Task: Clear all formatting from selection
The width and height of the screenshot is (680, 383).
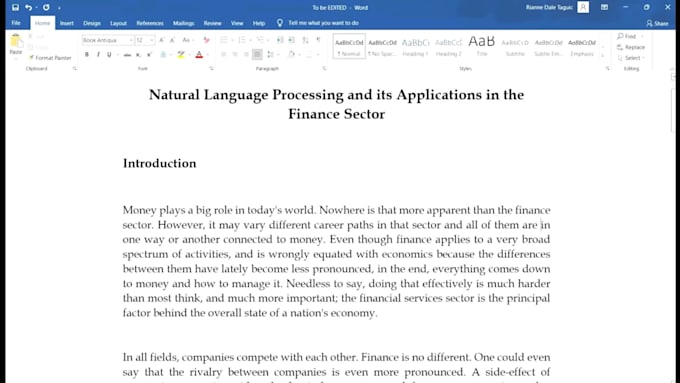Action: point(206,40)
